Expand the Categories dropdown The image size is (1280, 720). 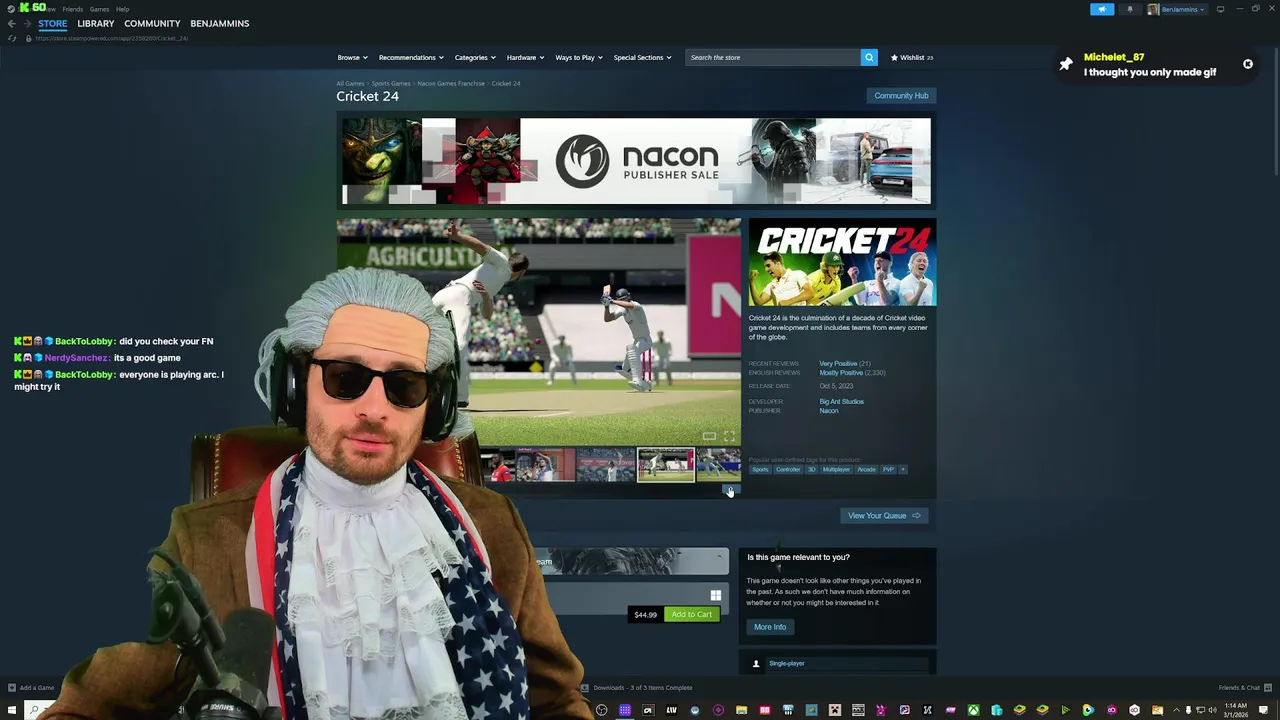pyautogui.click(x=475, y=57)
